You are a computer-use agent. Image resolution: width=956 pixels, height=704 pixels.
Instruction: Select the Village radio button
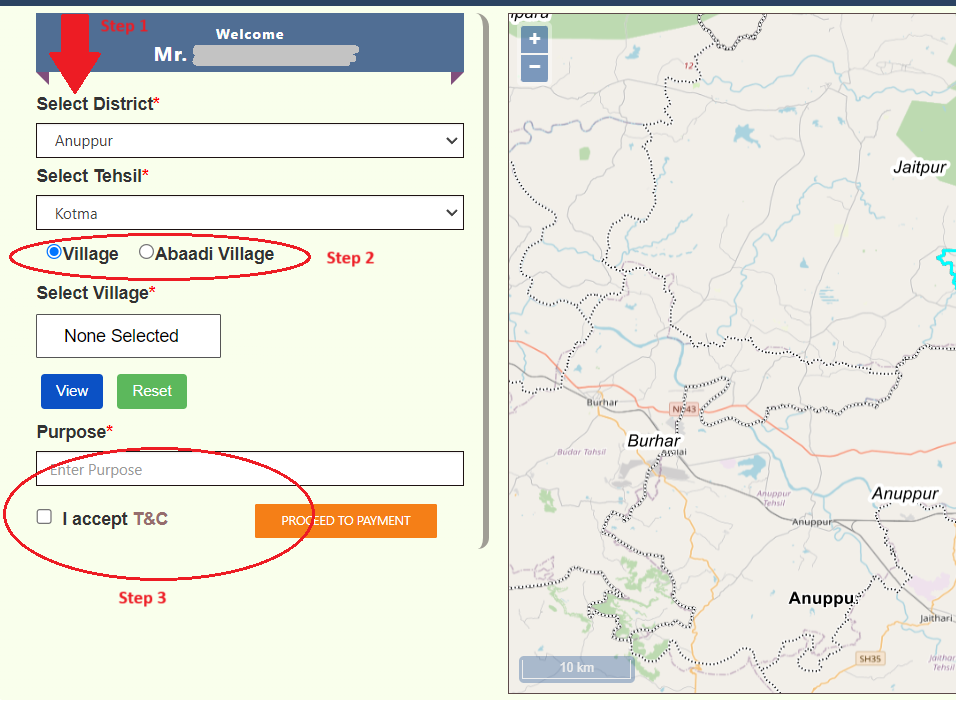54,253
